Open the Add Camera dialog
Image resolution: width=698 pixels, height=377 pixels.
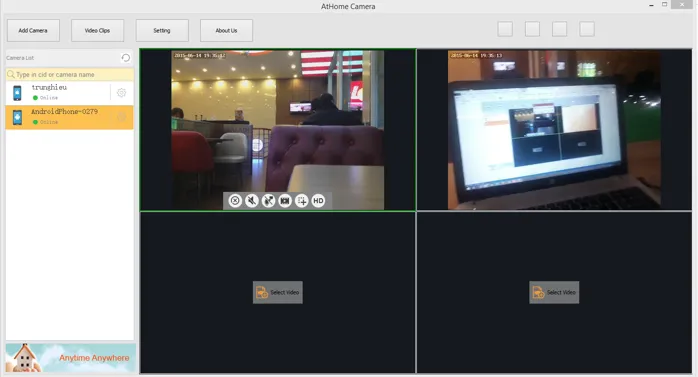[33, 30]
